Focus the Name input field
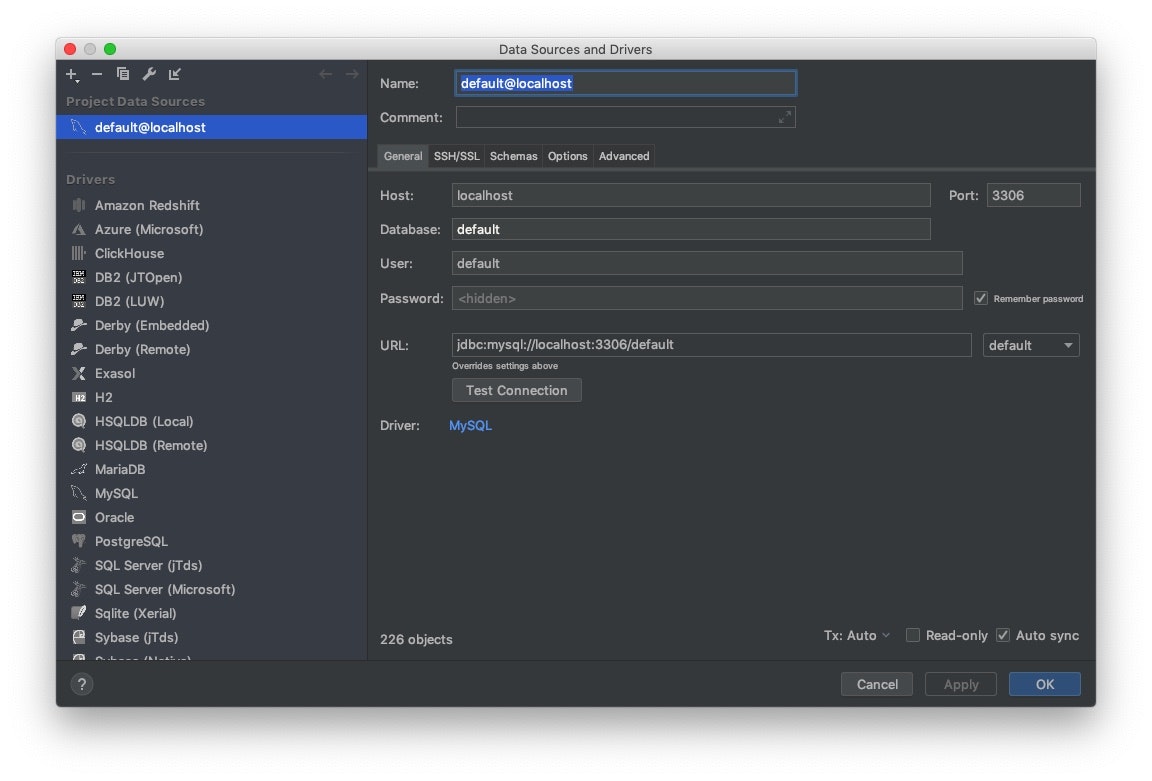Screen dimensions: 1152x781 [626, 83]
